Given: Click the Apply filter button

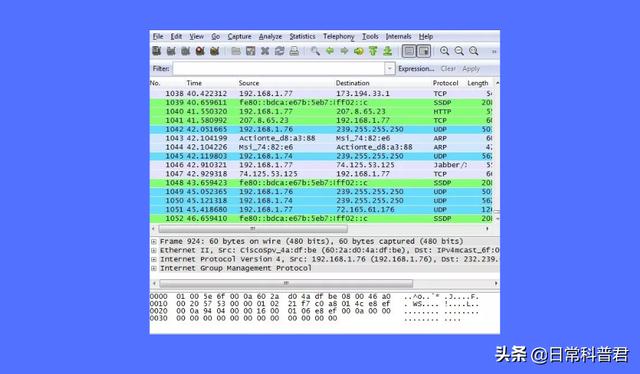Looking at the screenshot, I should tap(471, 69).
